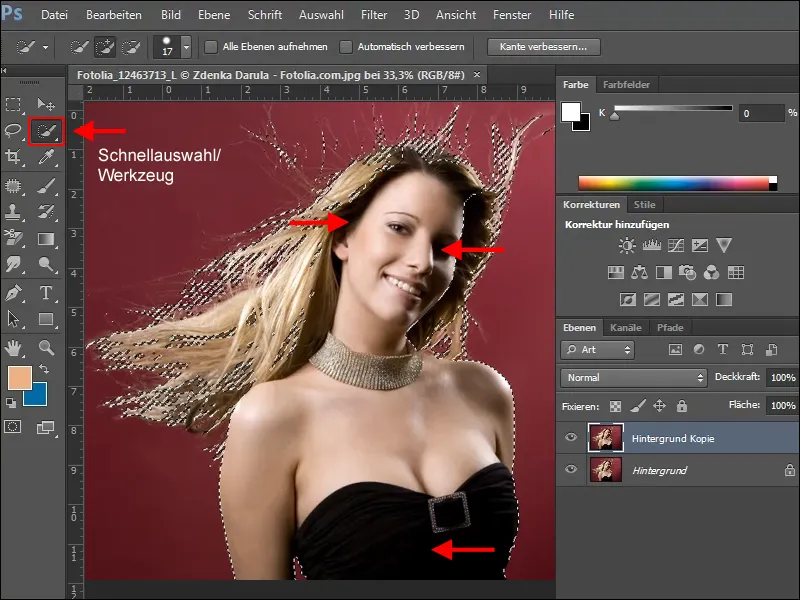Close the Fotolia document tab
This screenshot has width=800, height=600.
477,74
